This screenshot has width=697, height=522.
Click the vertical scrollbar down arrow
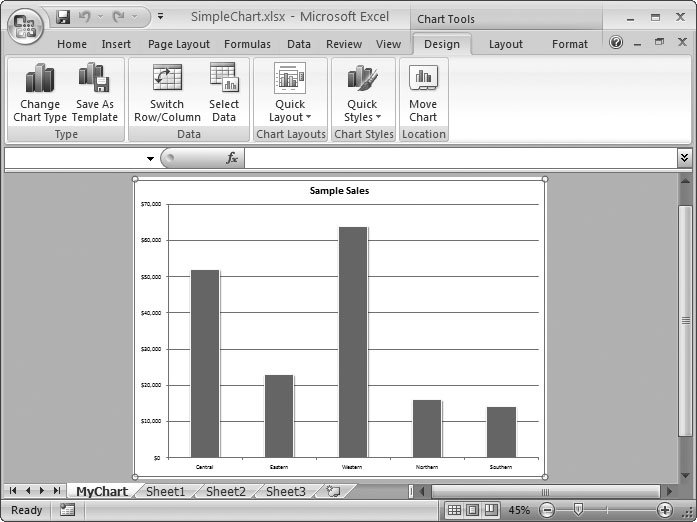[685, 475]
